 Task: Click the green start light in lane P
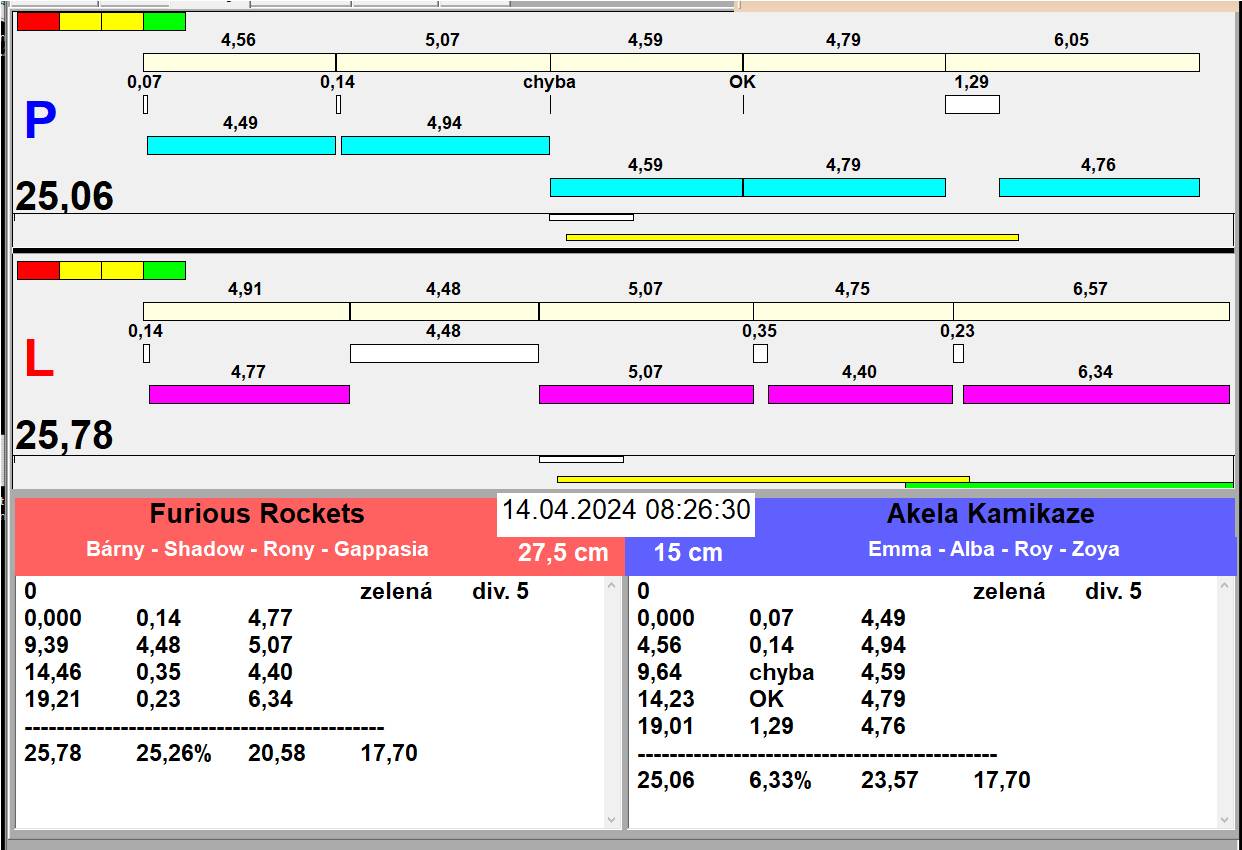[165, 21]
